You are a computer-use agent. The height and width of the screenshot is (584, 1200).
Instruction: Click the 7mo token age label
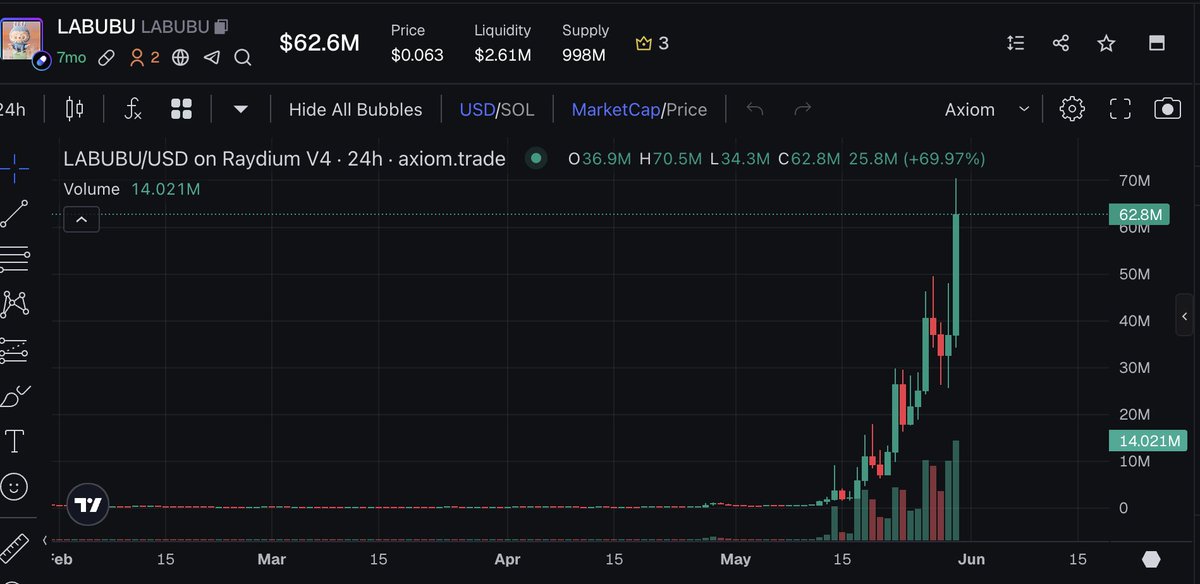[72, 58]
